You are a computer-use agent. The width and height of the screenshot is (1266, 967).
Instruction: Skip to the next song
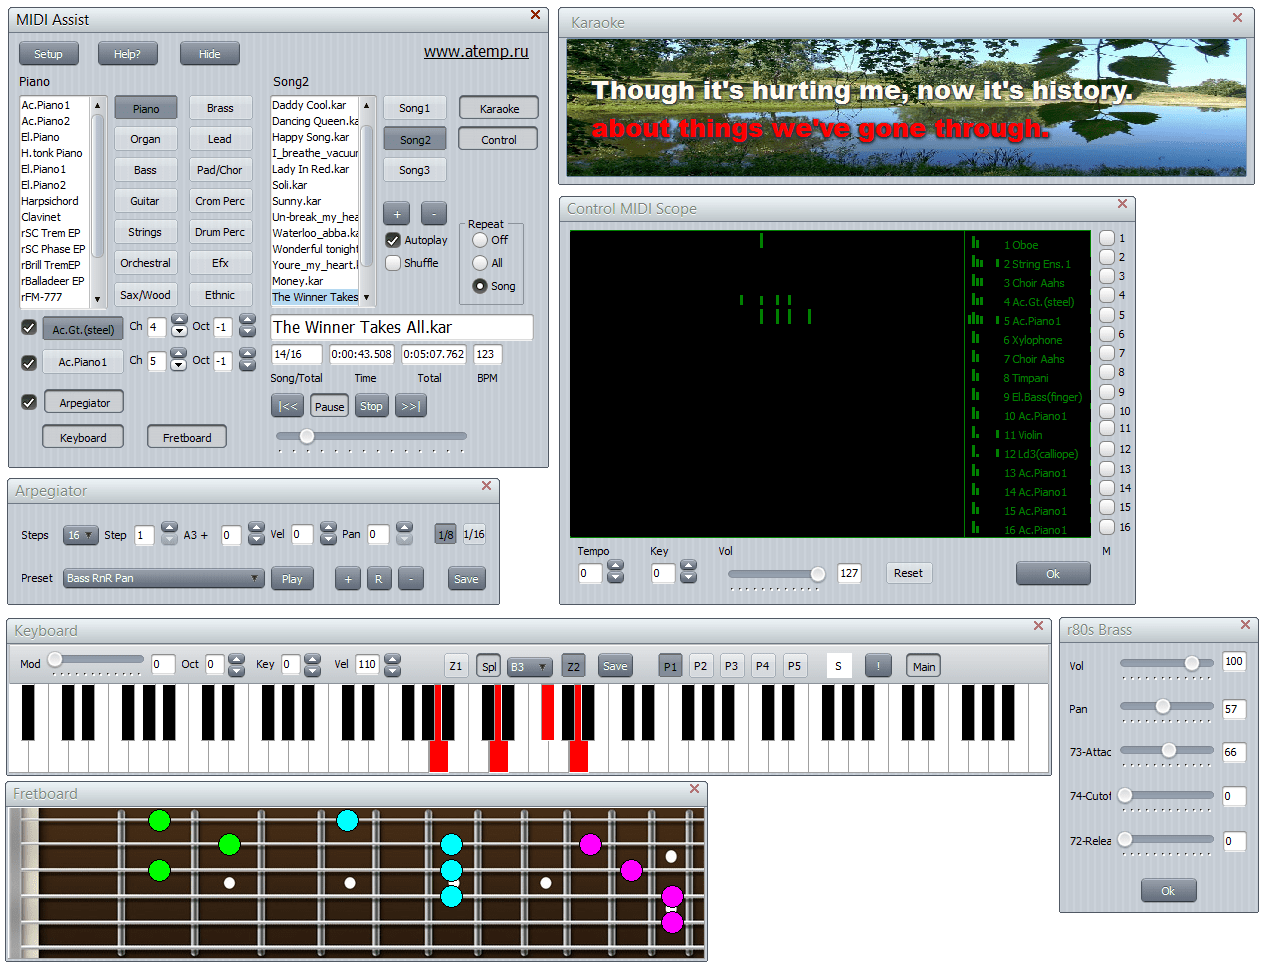[x=410, y=406]
